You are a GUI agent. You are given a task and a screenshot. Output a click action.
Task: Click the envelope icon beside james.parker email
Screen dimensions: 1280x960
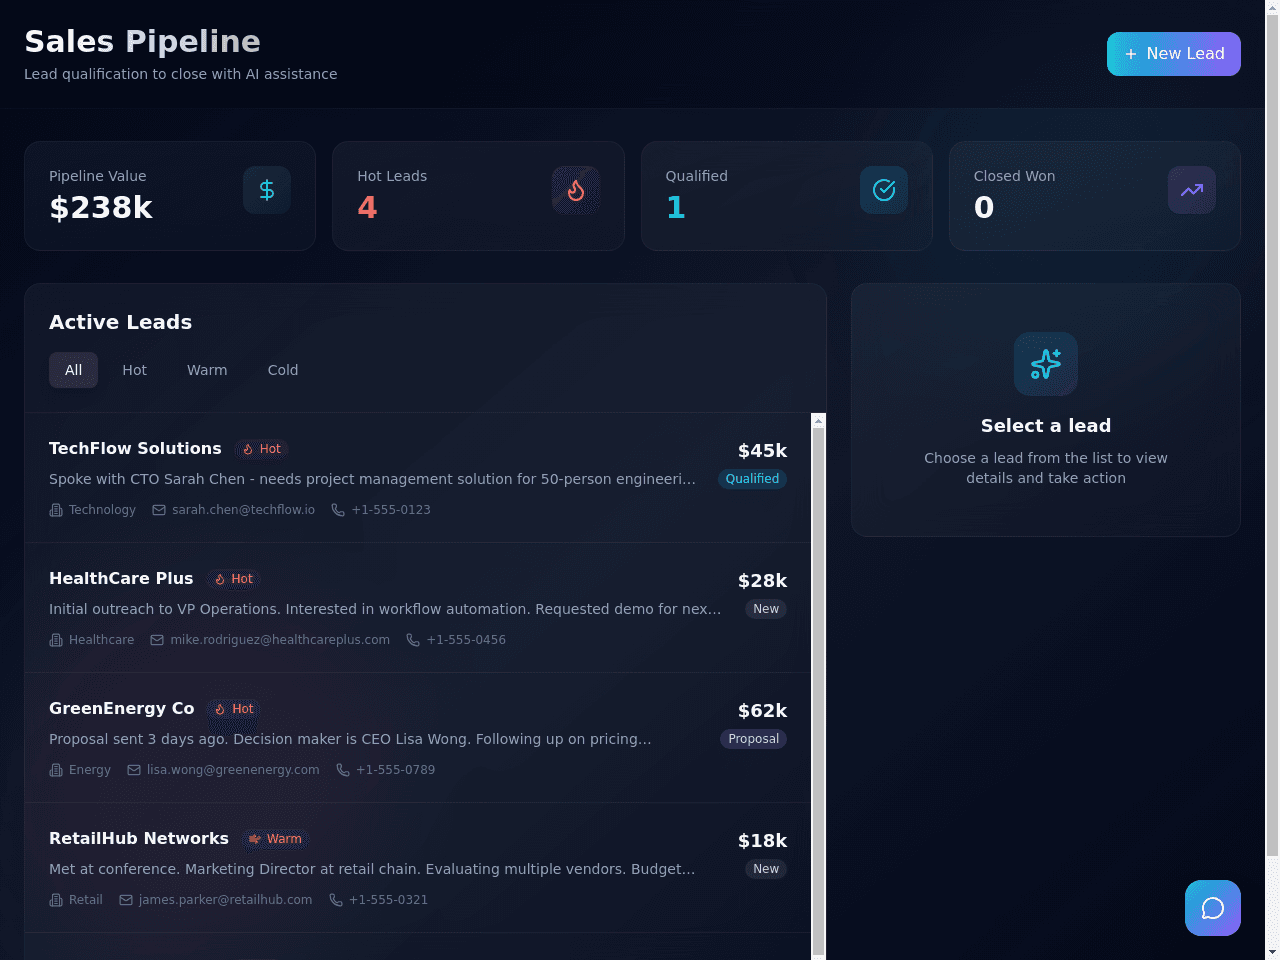point(126,900)
